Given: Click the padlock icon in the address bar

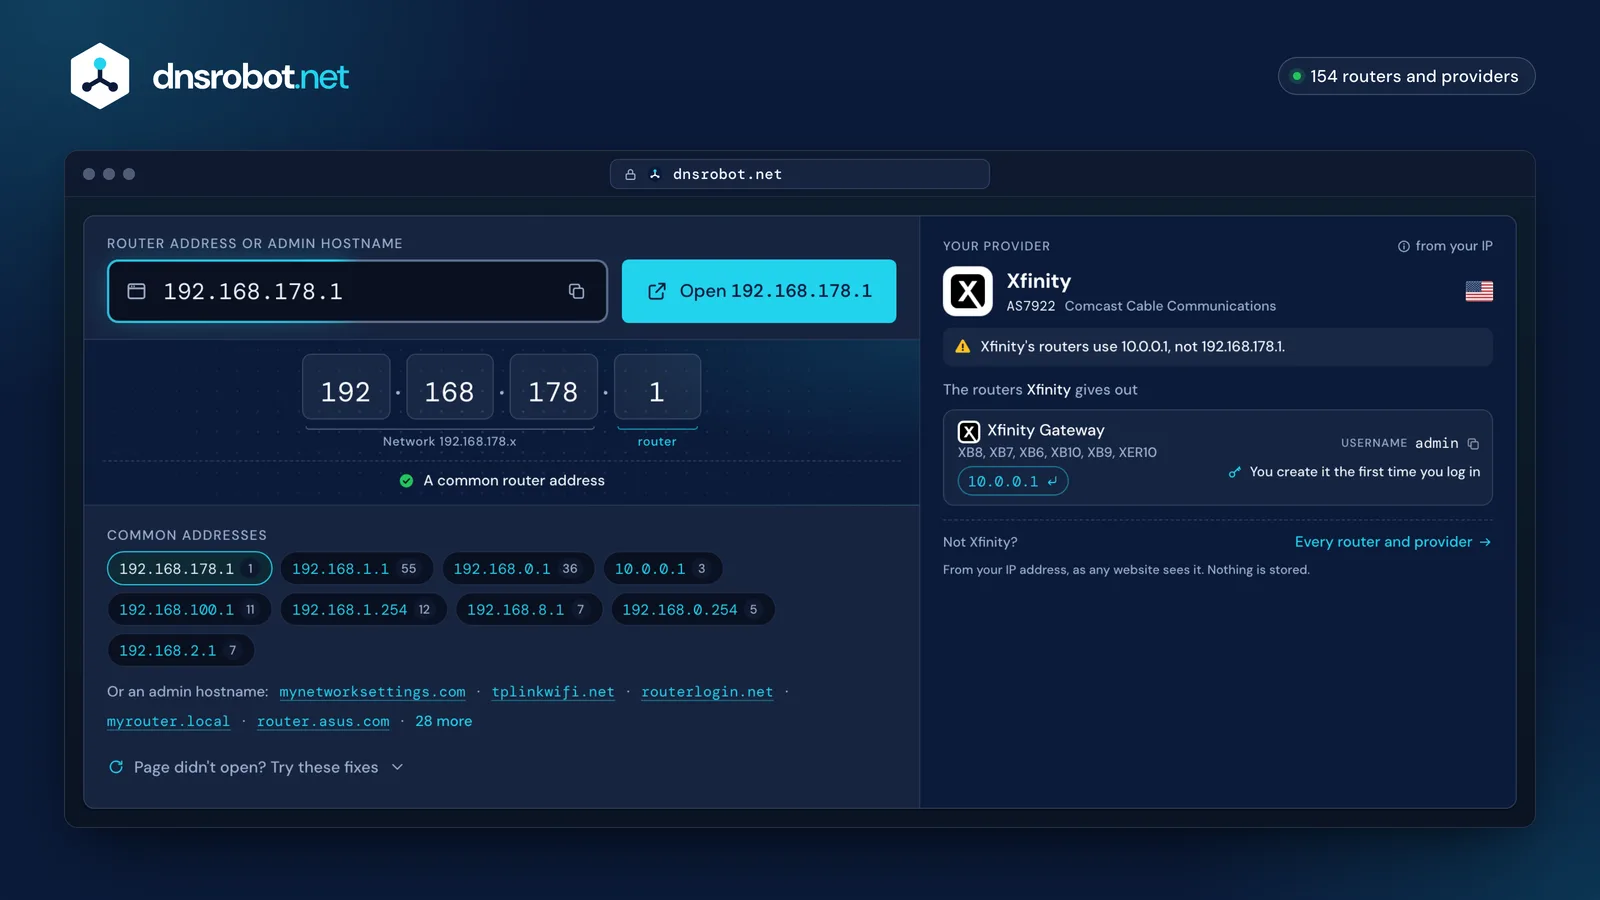Looking at the screenshot, I should (631, 174).
